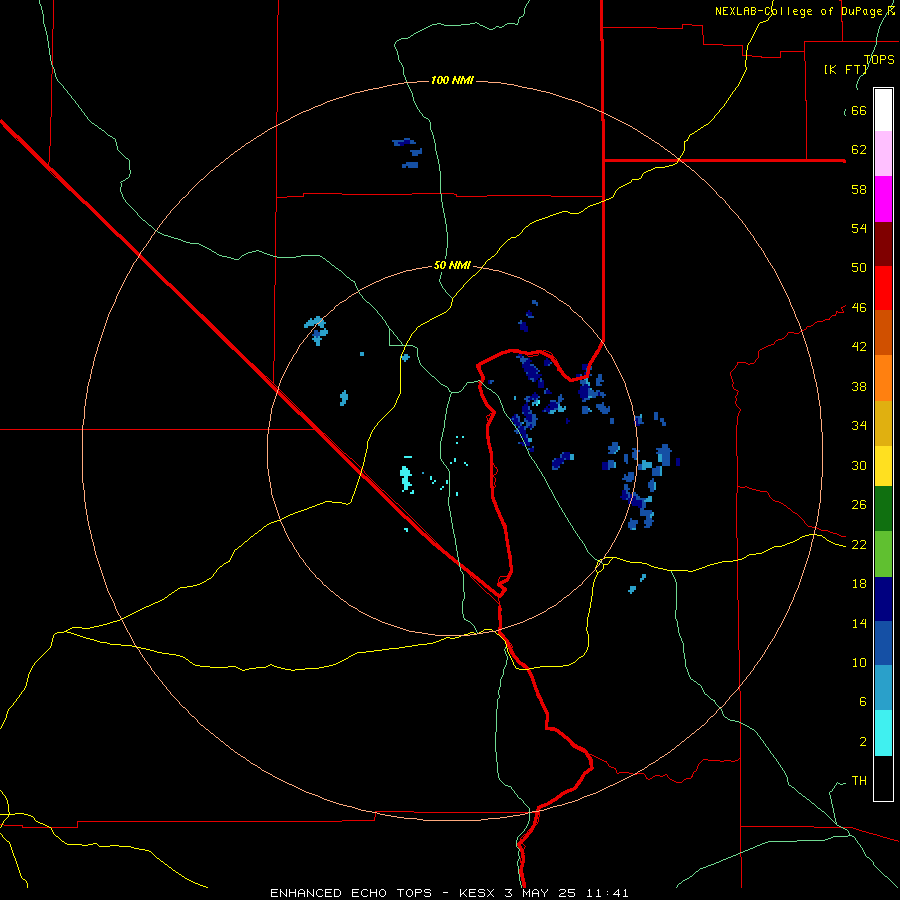Viewport: 900px width, 900px height.
Task: Click legend value 10
Action: click(x=859, y=662)
